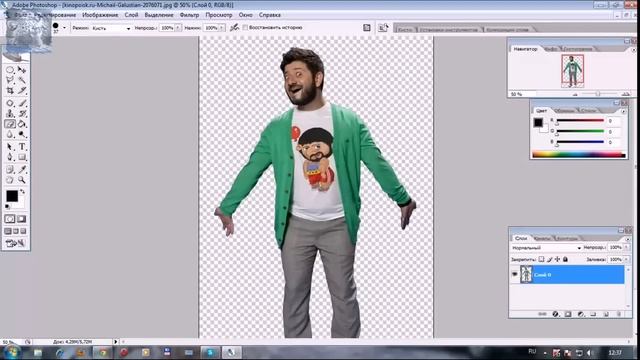
Task: Select the Type tool
Action: pyautogui.click(x=22, y=147)
